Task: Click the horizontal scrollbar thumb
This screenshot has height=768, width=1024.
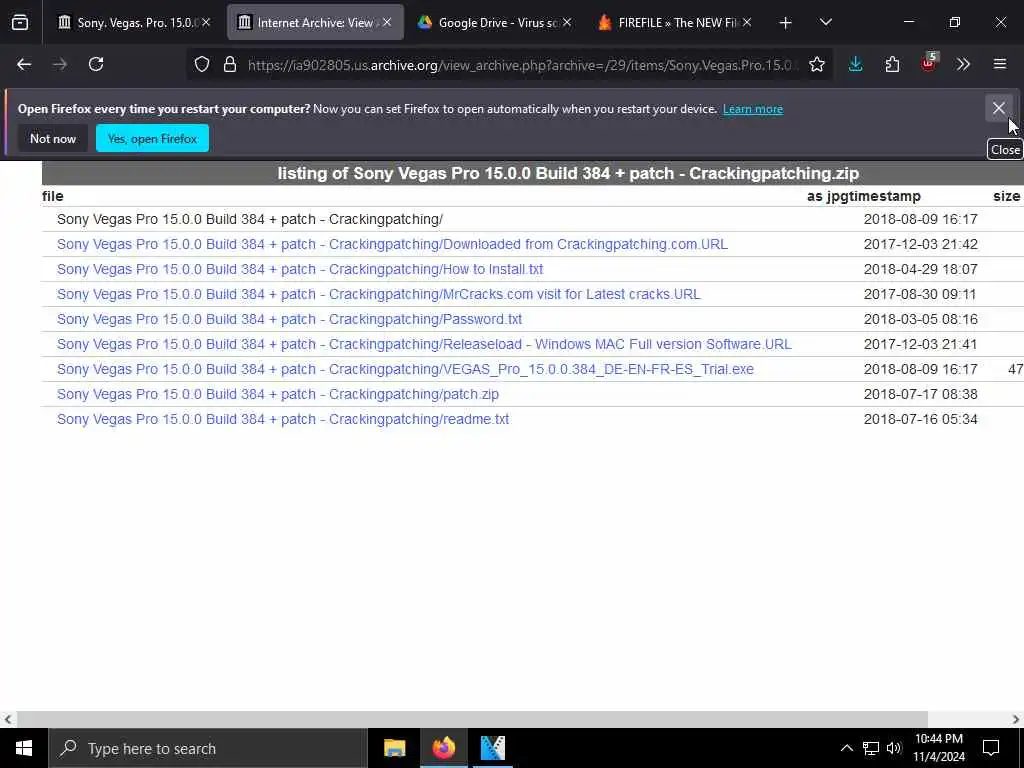Action: point(472,719)
